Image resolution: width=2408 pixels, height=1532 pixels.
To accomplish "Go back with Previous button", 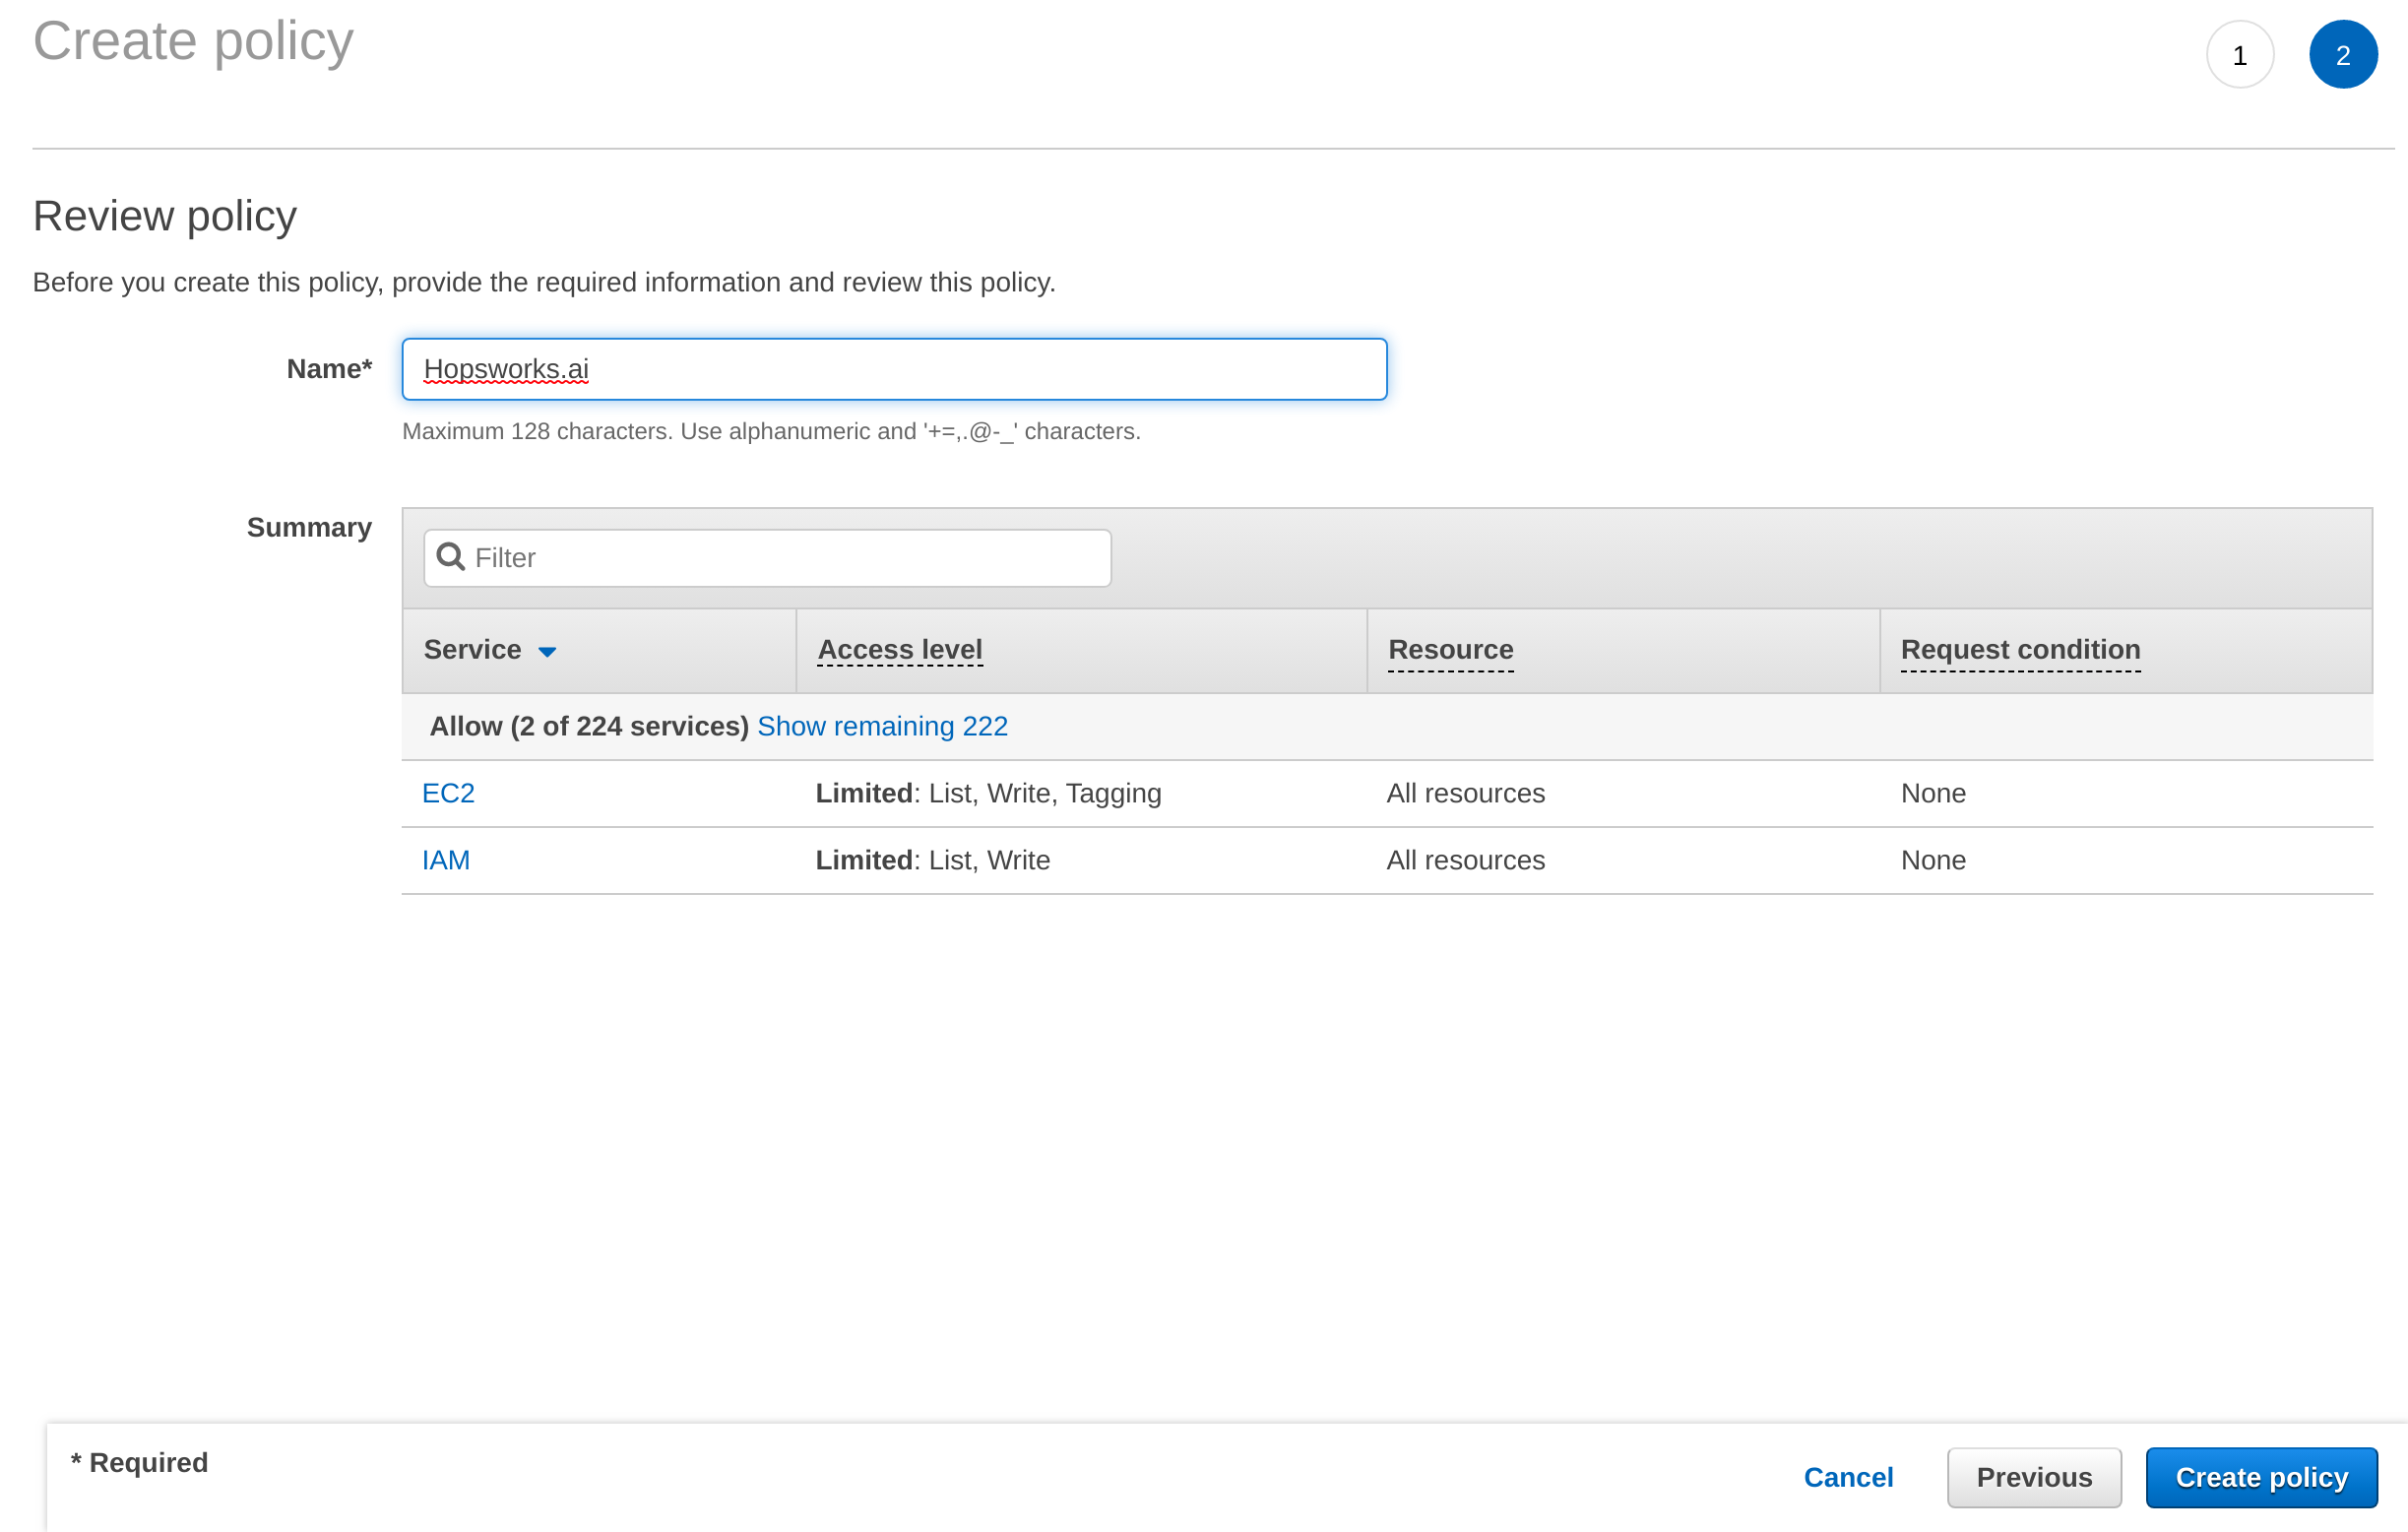I will click(x=2033, y=1477).
